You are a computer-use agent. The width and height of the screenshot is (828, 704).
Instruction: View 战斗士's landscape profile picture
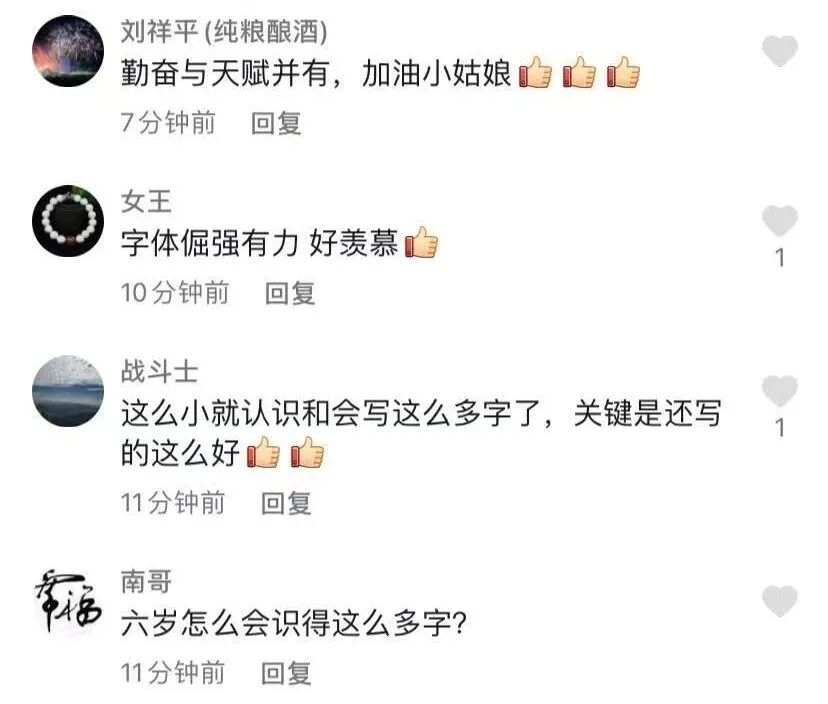[68, 391]
